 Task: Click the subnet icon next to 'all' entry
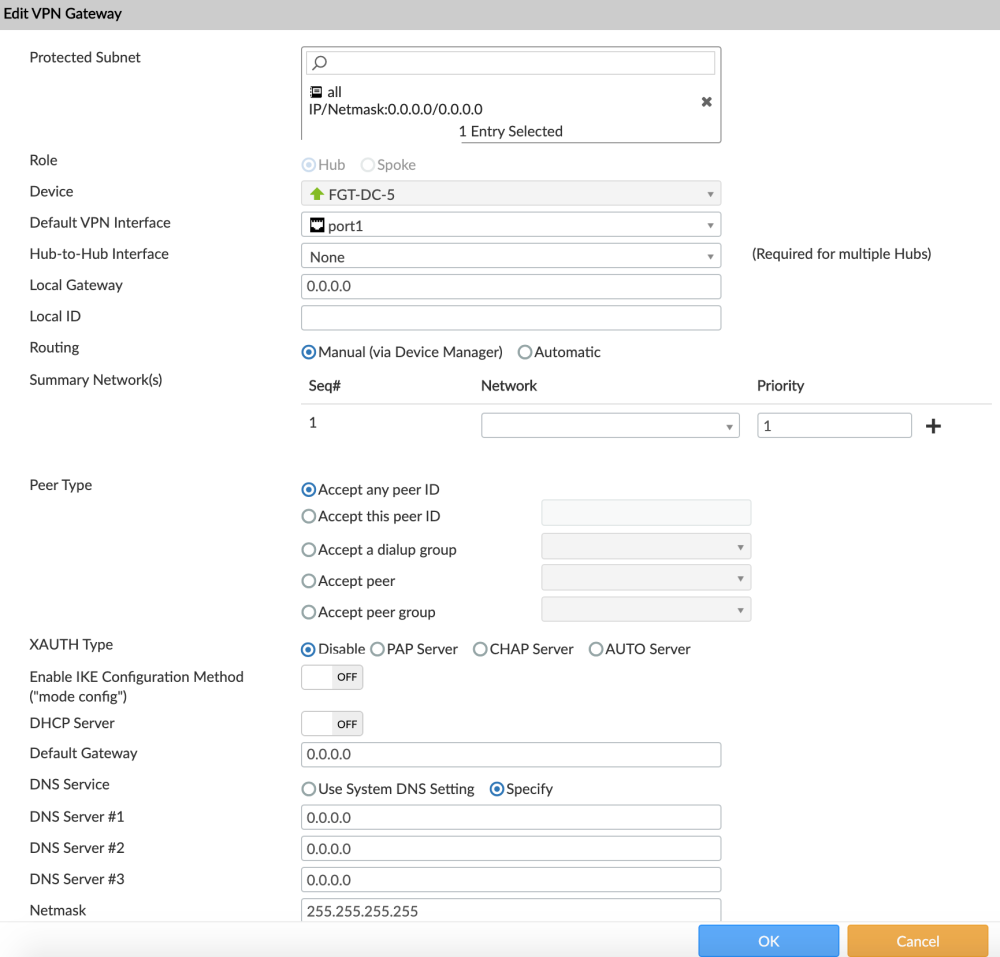(314, 91)
